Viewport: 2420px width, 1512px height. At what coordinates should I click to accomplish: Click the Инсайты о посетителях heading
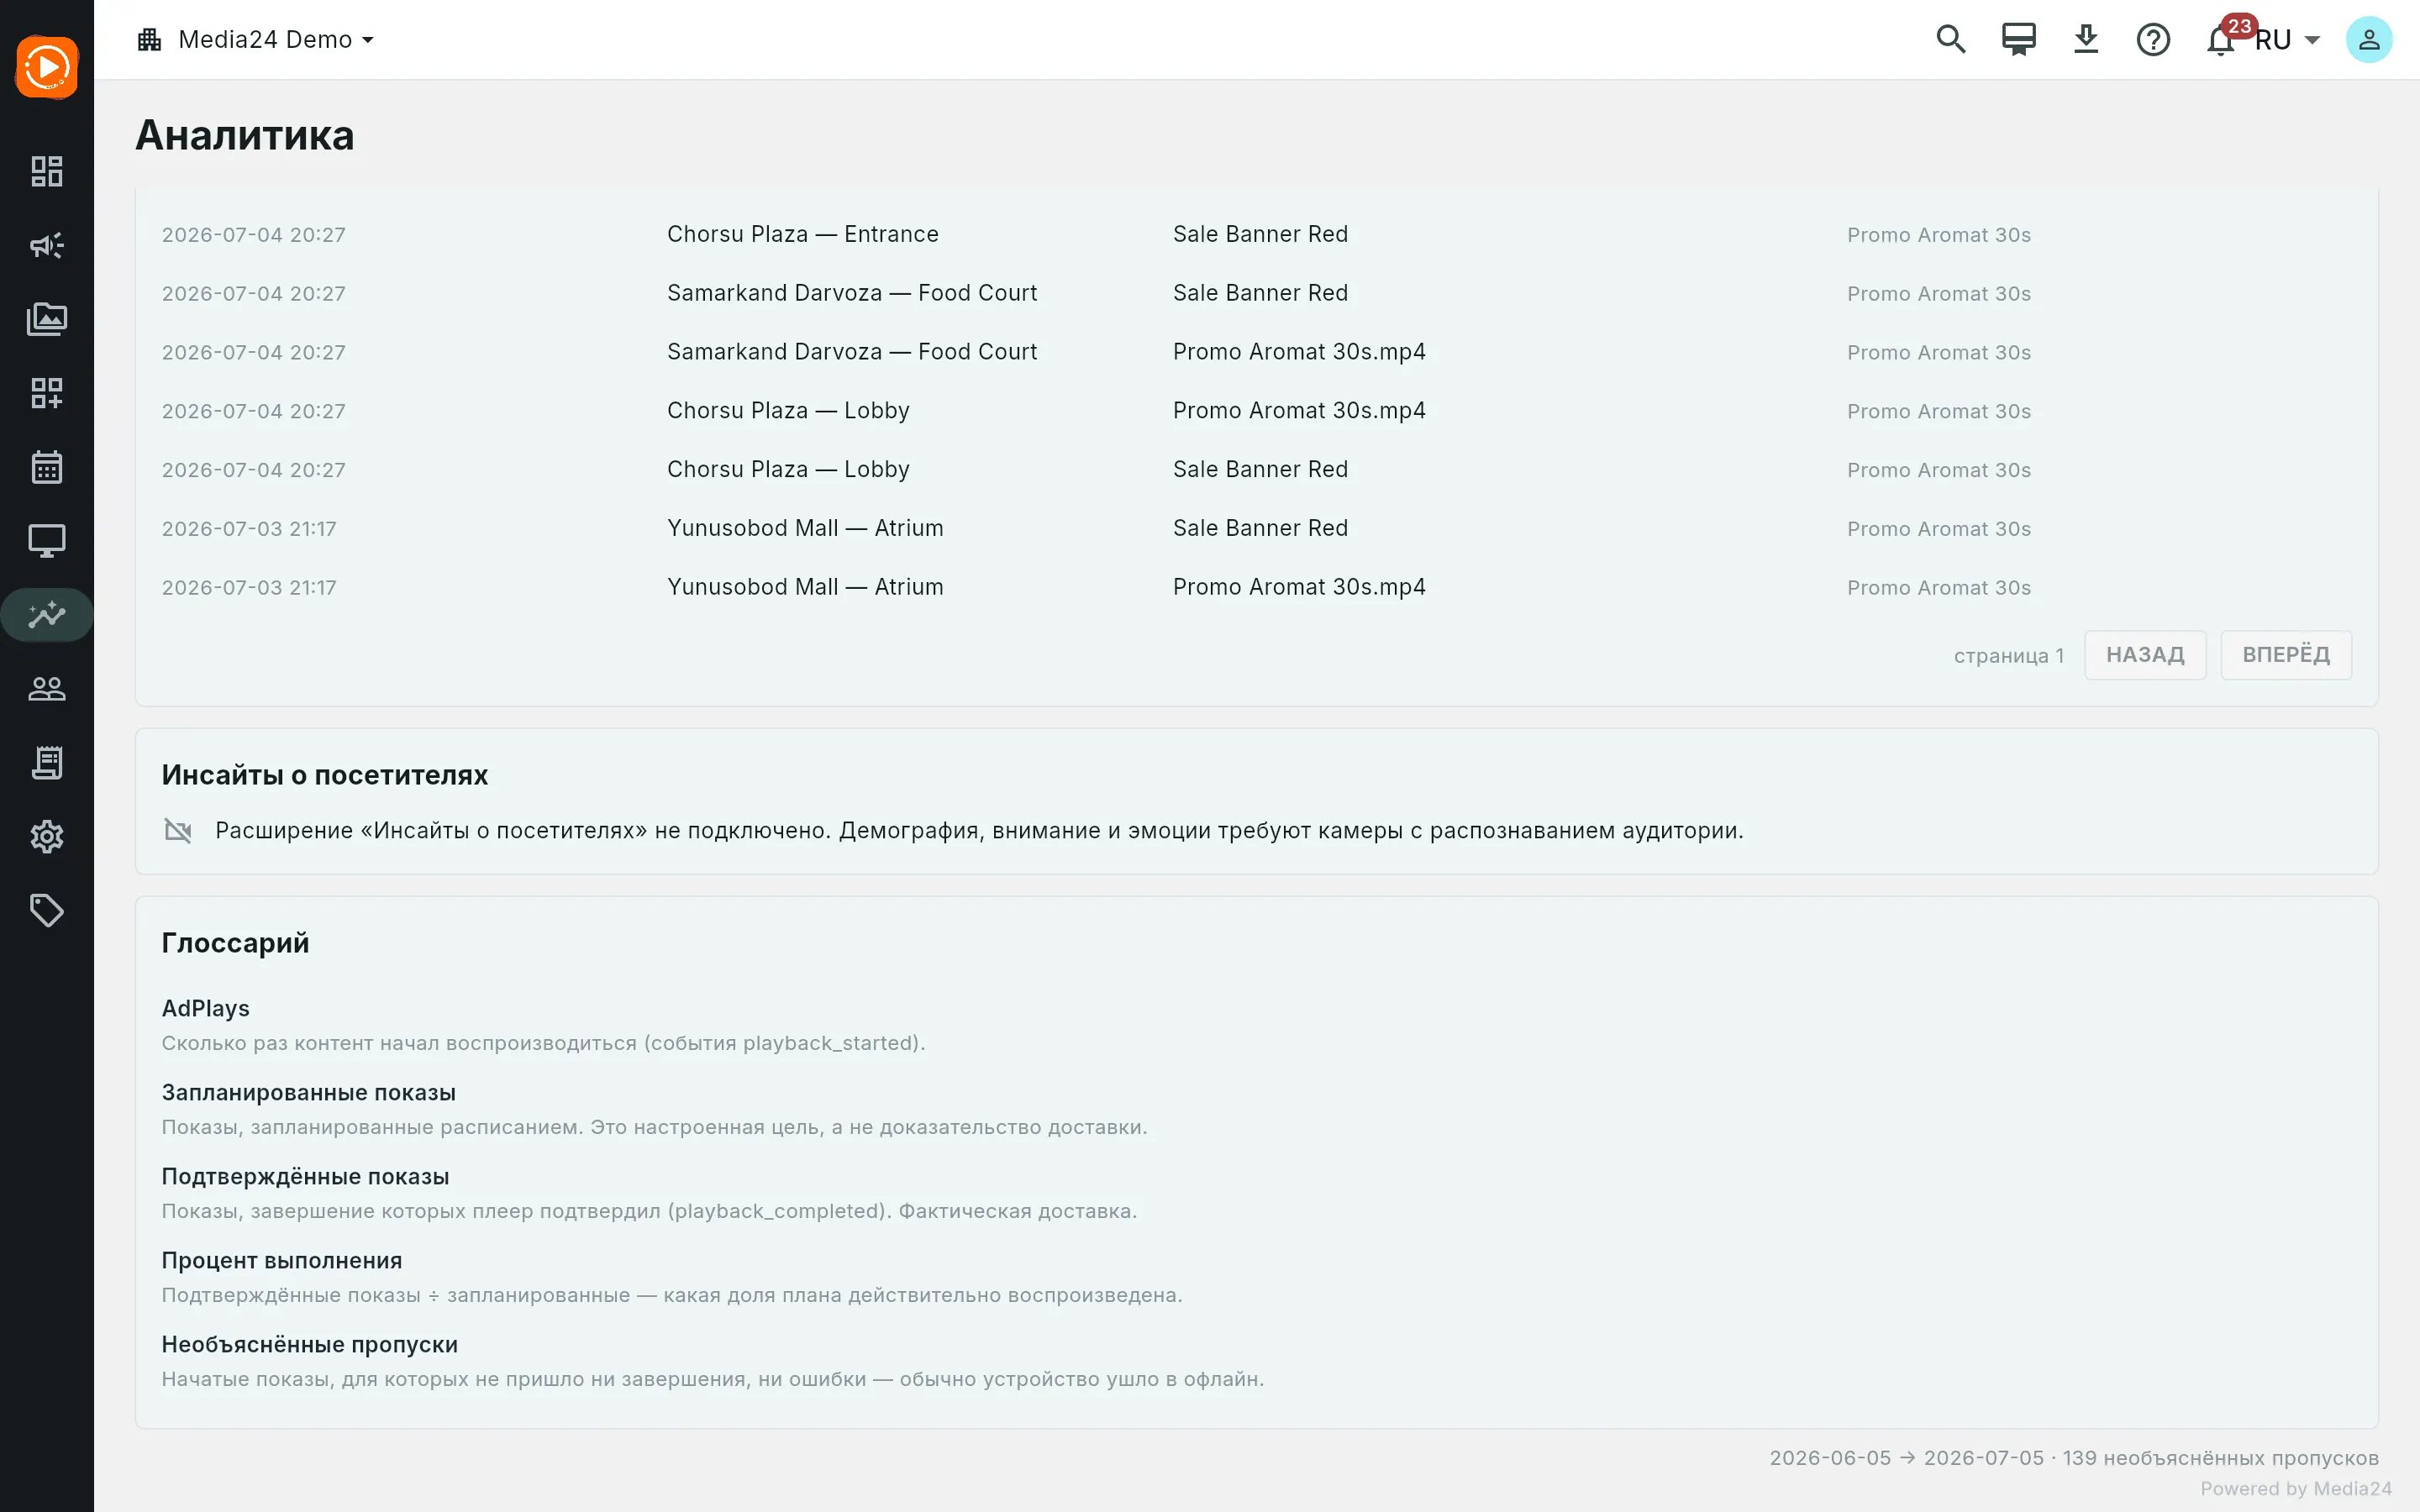[x=325, y=775]
